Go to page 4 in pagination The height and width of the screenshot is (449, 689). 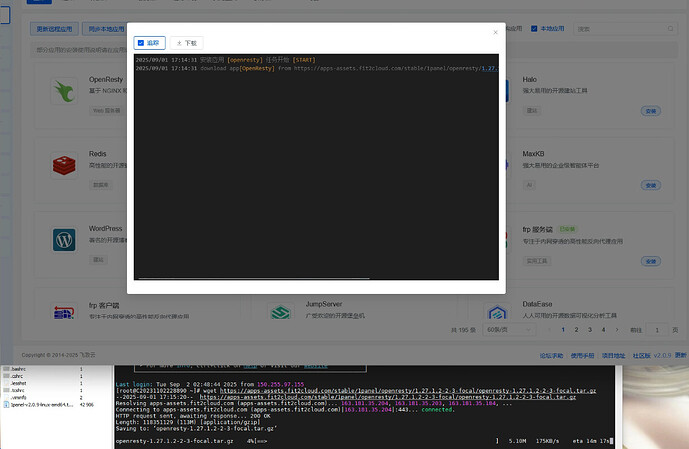click(603, 330)
